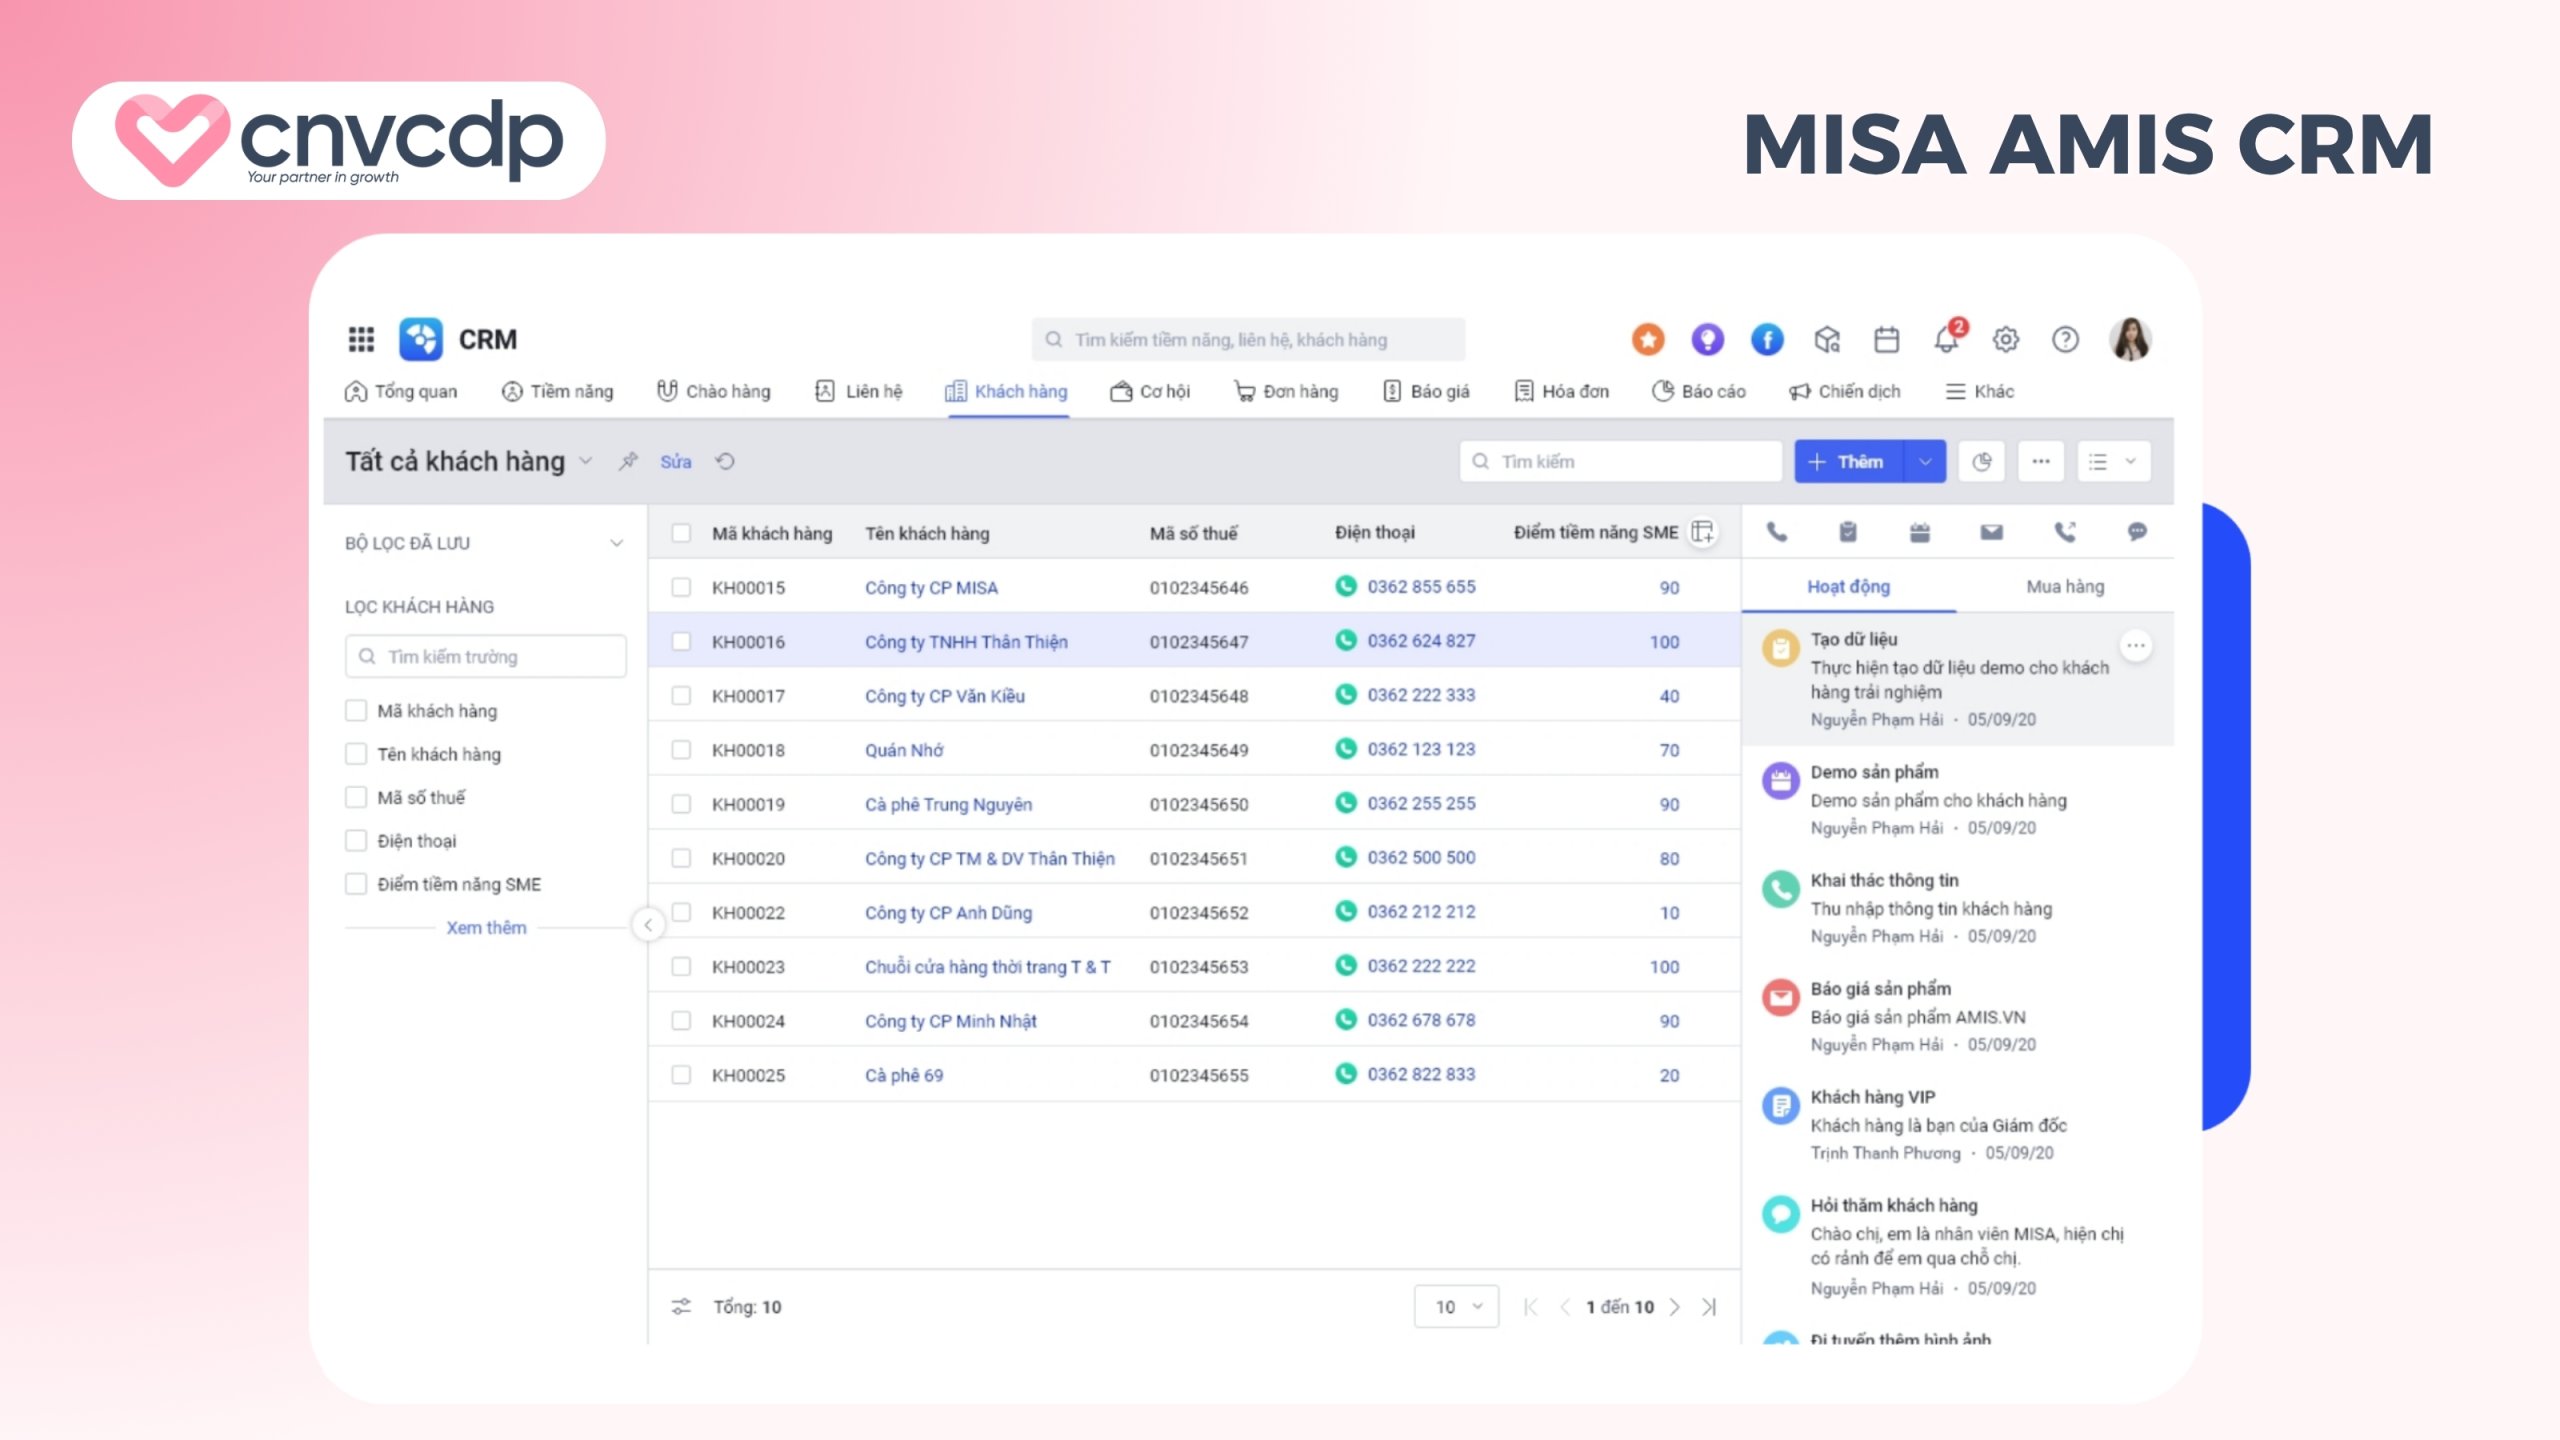Click the chart icon next to Thêm button
This screenshot has height=1440, width=2560.
coord(1981,461)
